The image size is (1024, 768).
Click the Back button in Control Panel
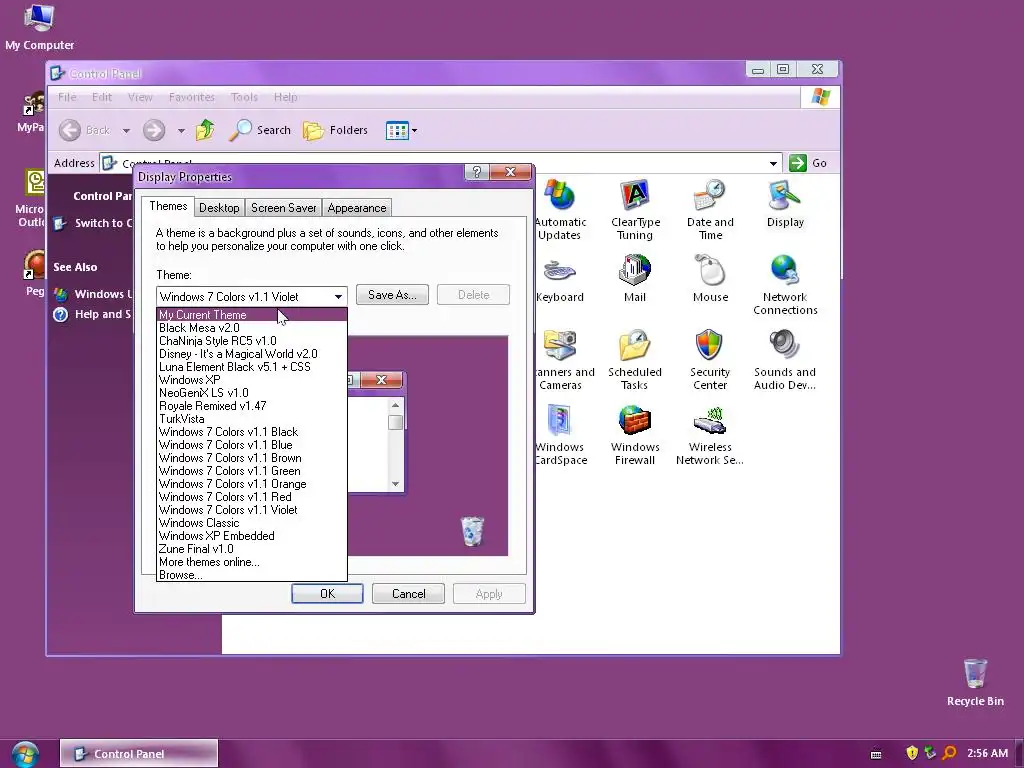pyautogui.click(x=85, y=130)
